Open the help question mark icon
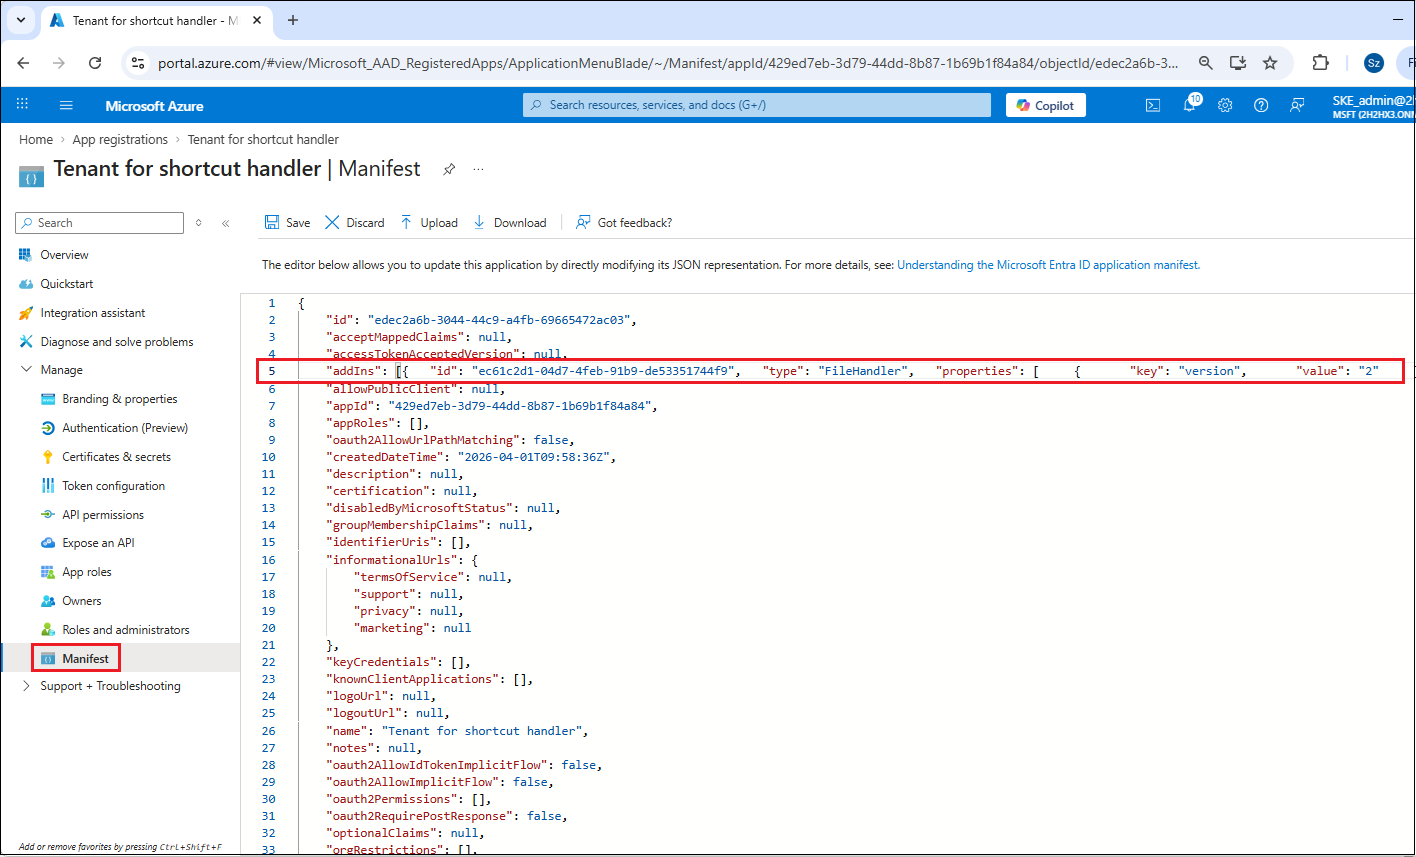The height and width of the screenshot is (857, 1416). point(1261,105)
